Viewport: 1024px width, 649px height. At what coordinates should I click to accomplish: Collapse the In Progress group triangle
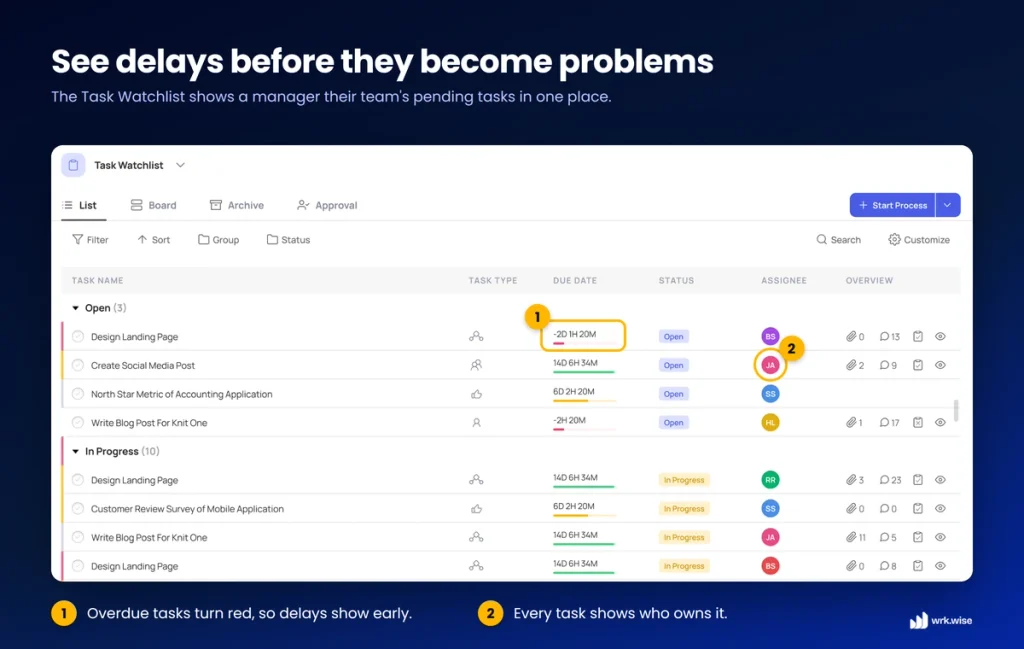coord(75,451)
